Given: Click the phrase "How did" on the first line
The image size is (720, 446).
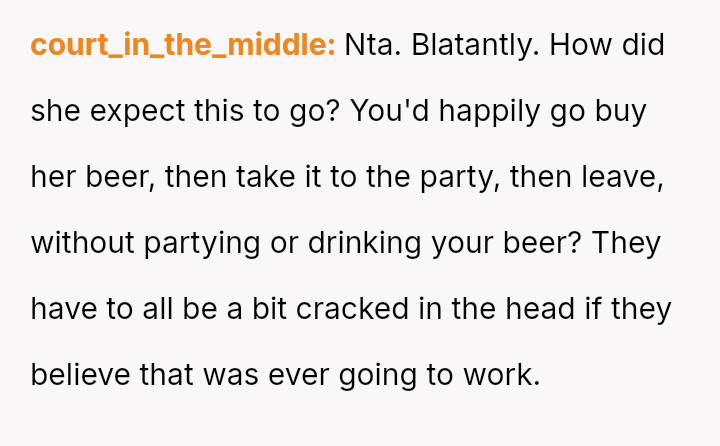Looking at the screenshot, I should coord(607,45).
